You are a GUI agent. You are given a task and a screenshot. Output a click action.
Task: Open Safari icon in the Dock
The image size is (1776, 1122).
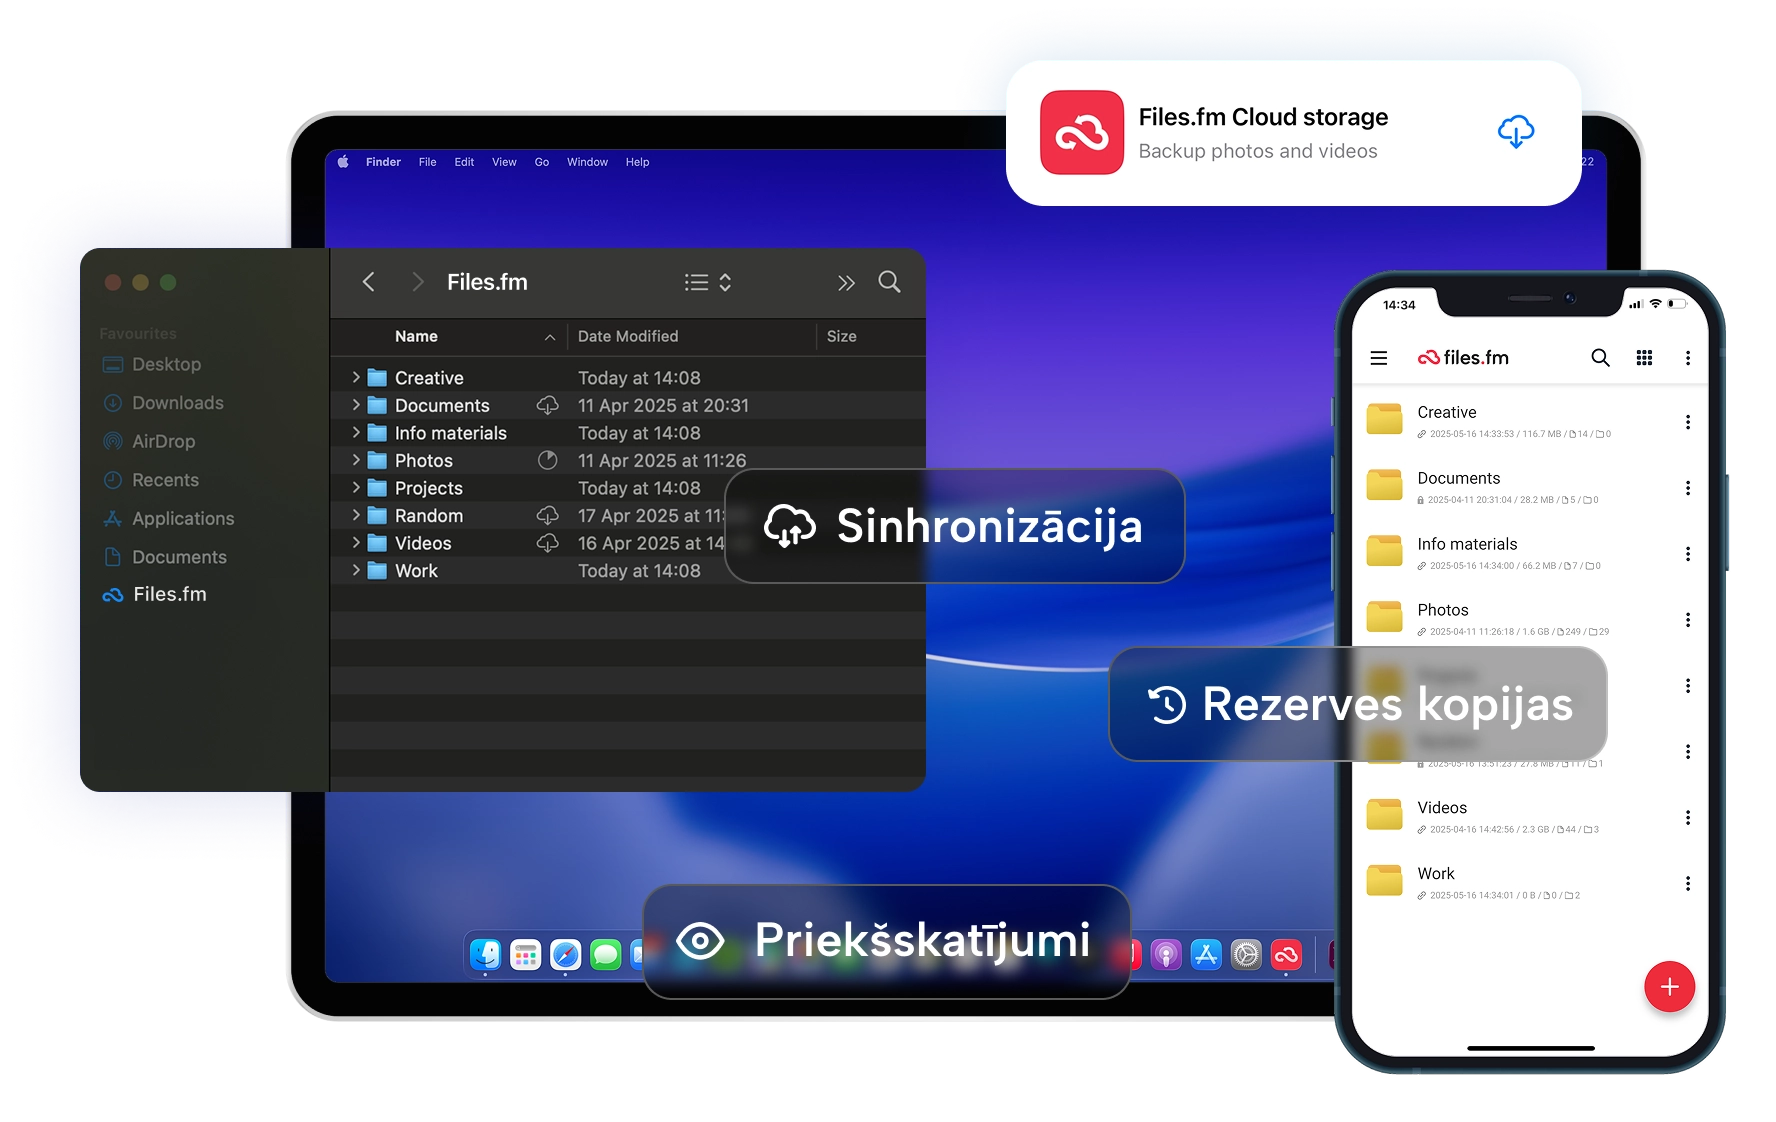565,955
